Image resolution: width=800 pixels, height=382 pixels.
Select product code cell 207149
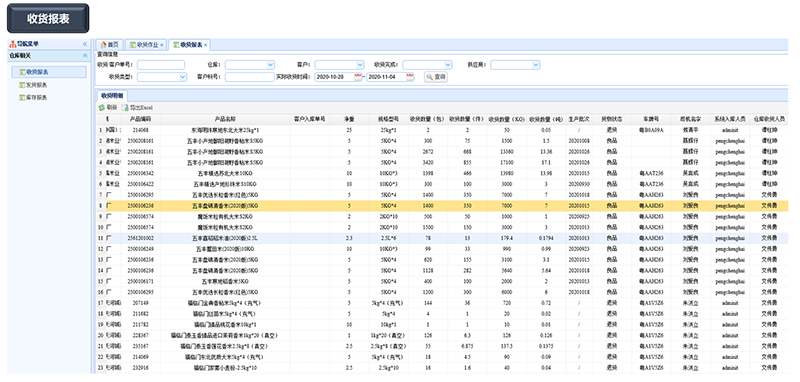(140, 303)
